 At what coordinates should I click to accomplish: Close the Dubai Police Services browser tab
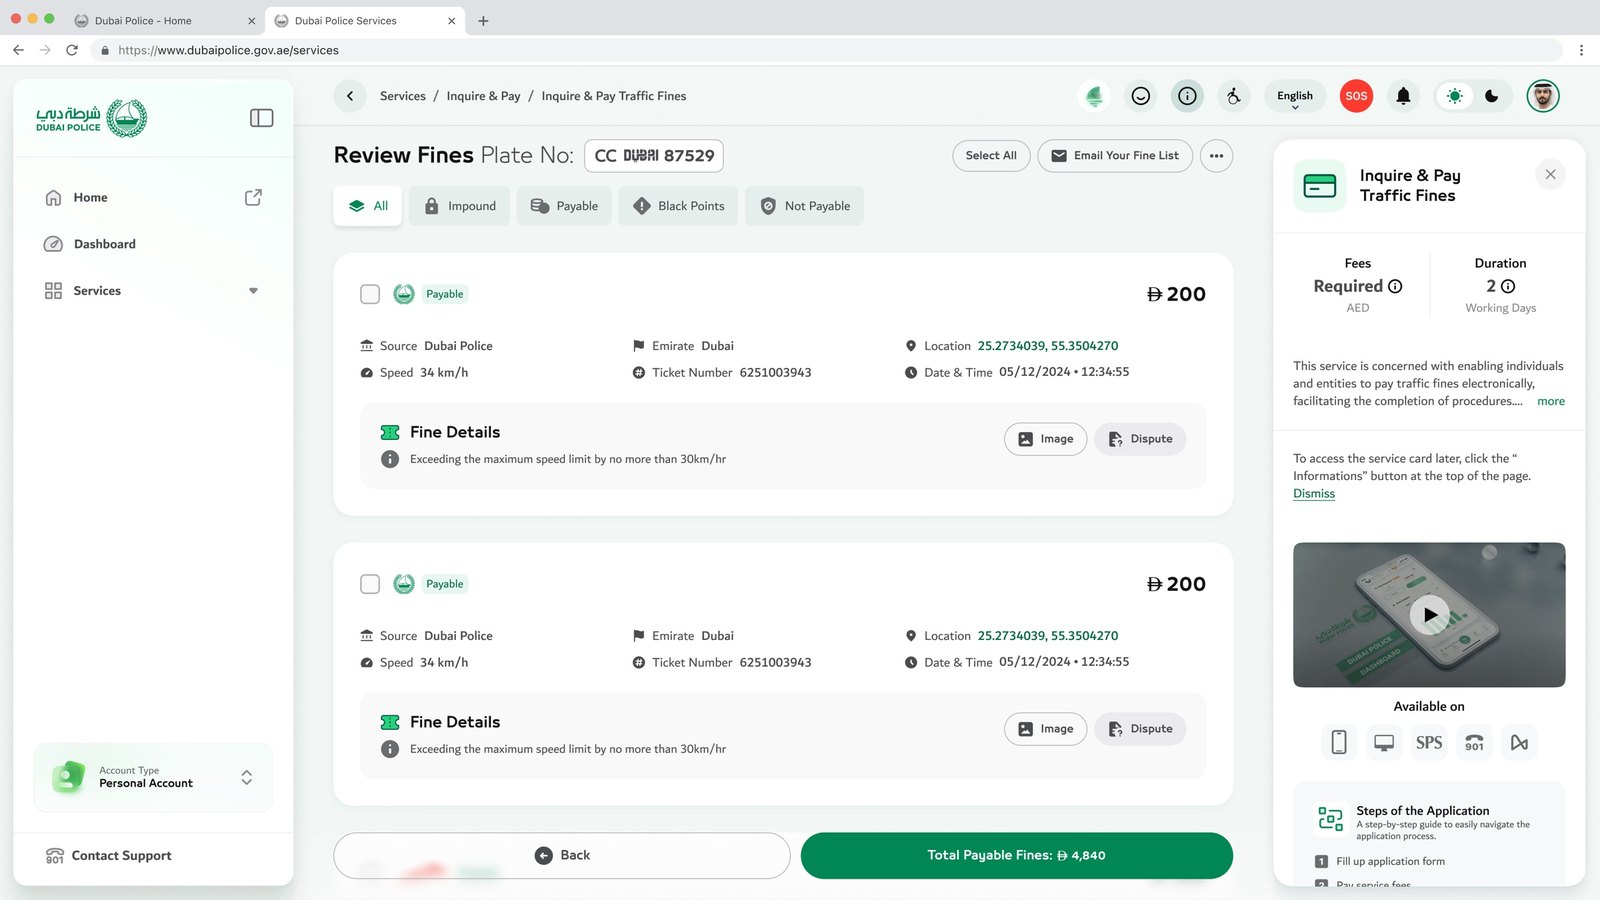click(x=452, y=20)
